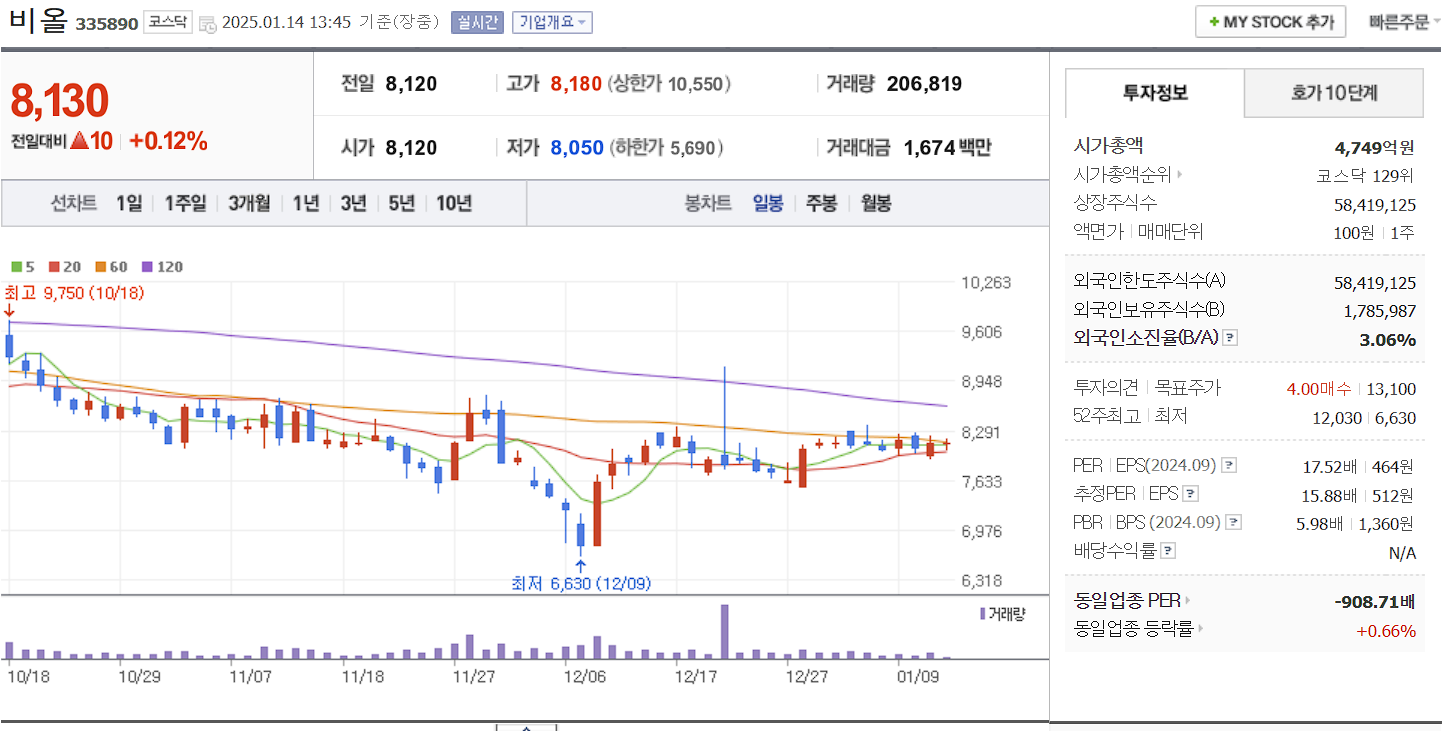The height and width of the screenshot is (731, 1444).
Task: Click the 배당수익률 help icon
Action: (1167, 549)
